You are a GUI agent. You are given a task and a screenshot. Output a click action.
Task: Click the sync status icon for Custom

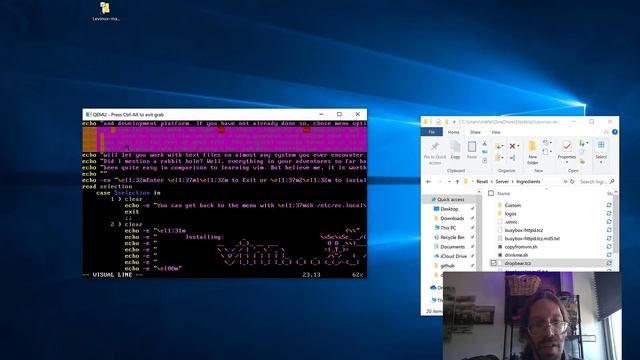609,205
